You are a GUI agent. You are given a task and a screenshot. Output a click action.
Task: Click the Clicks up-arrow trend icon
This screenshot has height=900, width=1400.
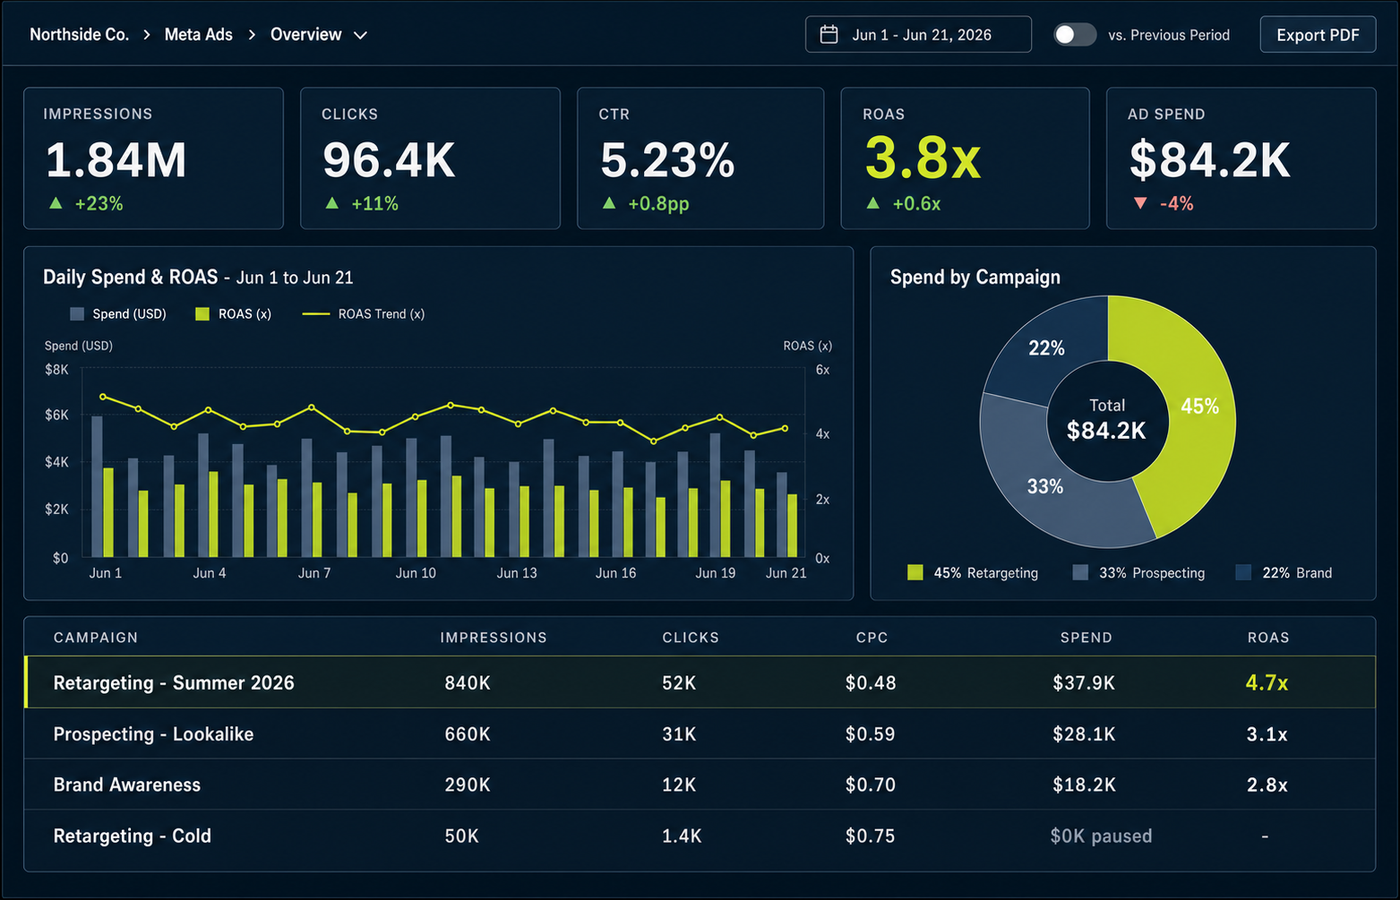click(332, 203)
